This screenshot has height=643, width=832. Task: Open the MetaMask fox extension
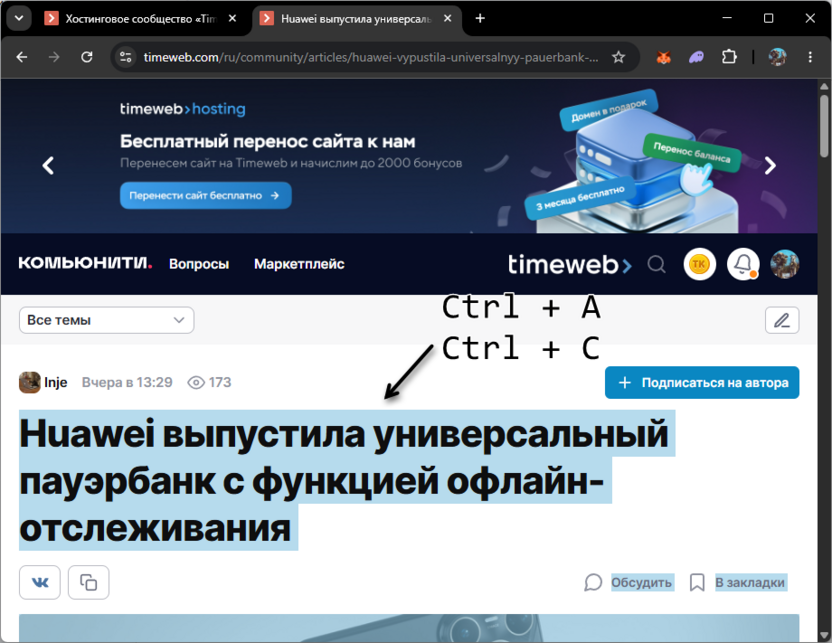(664, 57)
